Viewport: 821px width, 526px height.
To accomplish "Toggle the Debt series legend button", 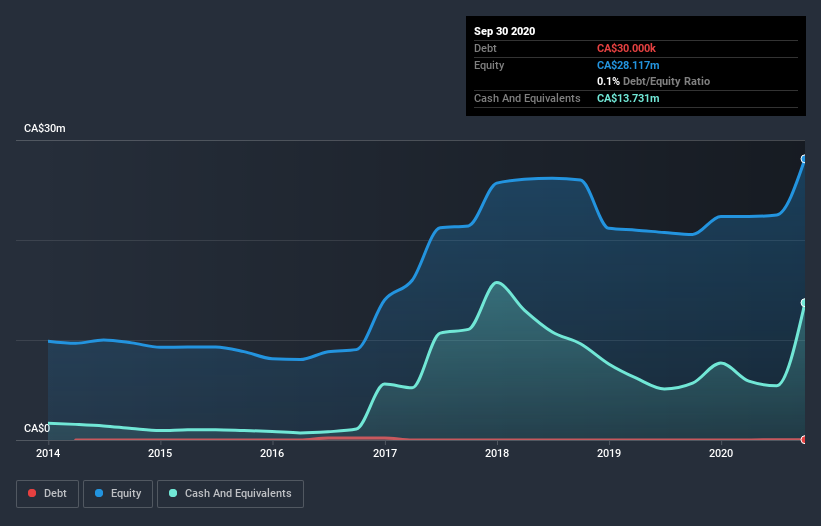I will coord(48,494).
